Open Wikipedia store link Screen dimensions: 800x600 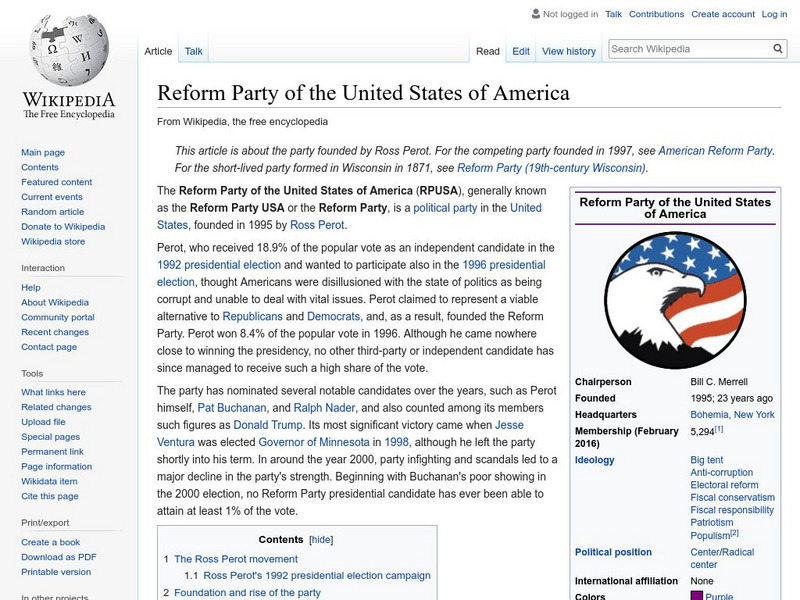[53, 241]
